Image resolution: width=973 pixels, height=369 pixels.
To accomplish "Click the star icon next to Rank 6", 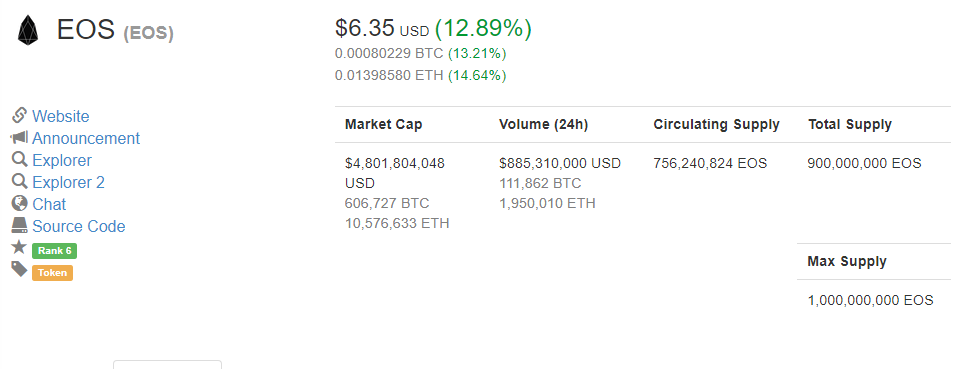I will click(19, 247).
